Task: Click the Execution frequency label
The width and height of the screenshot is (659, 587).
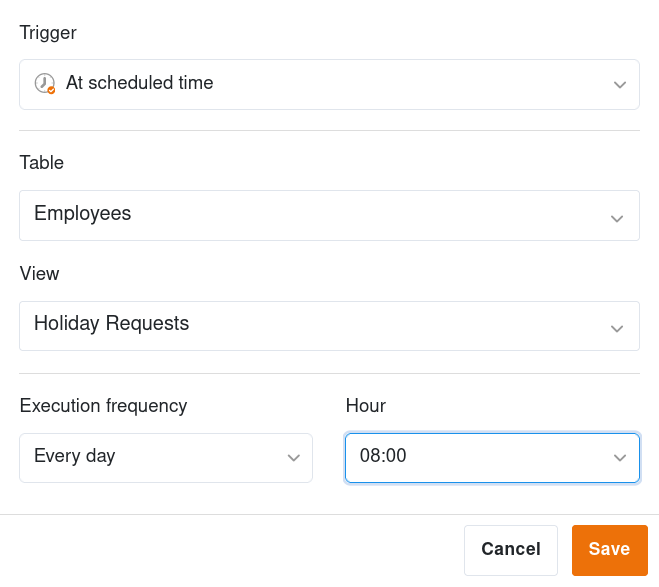Action: pyautogui.click(x=103, y=406)
